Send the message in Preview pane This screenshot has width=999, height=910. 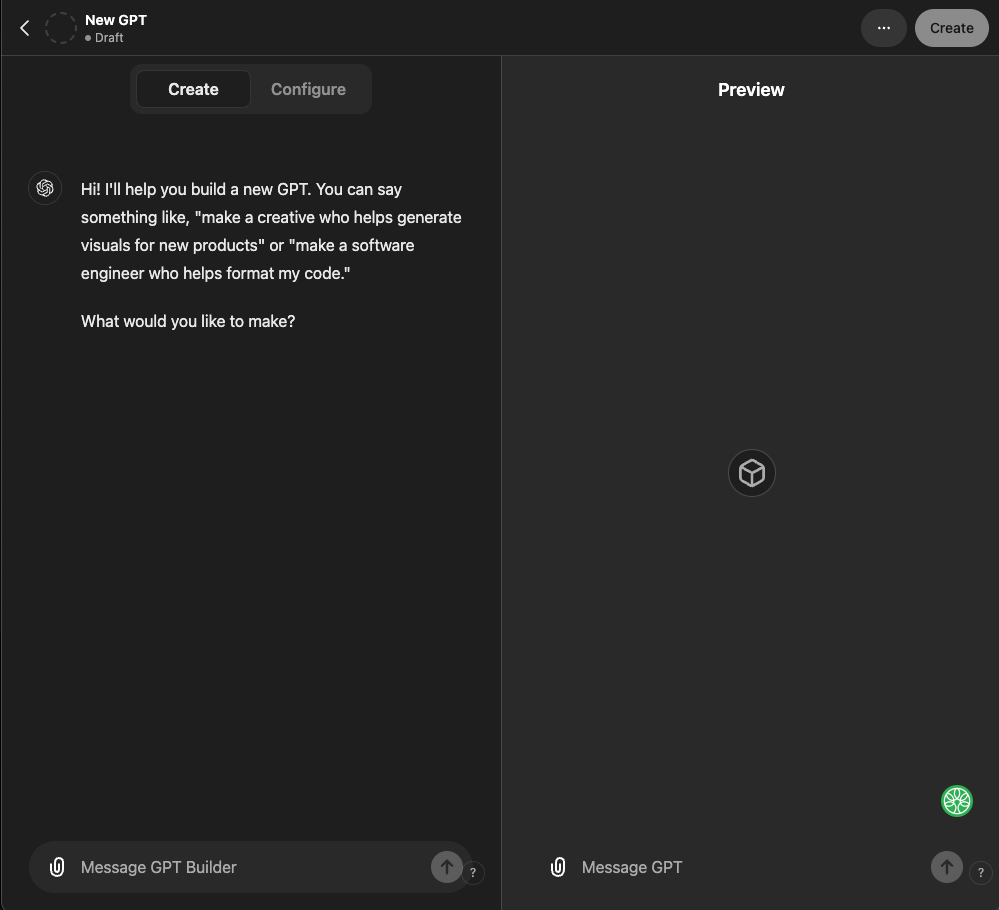947,867
